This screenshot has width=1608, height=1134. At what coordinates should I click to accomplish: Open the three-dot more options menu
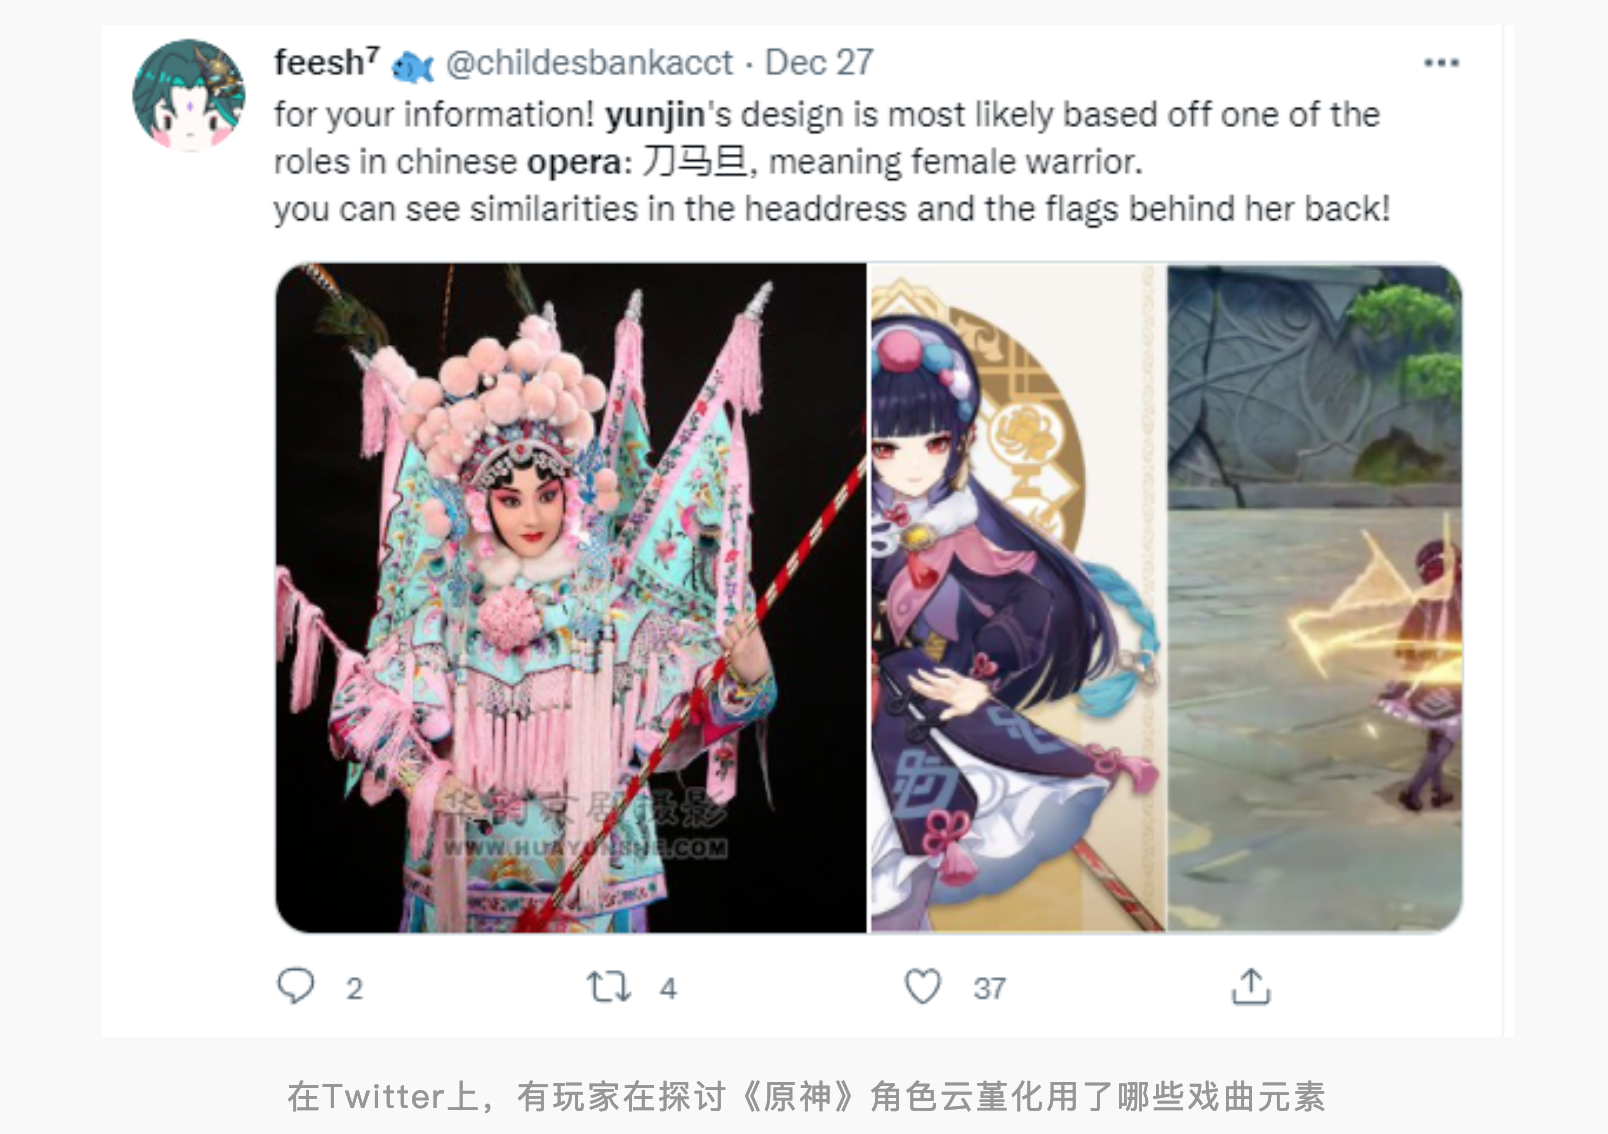1441,63
